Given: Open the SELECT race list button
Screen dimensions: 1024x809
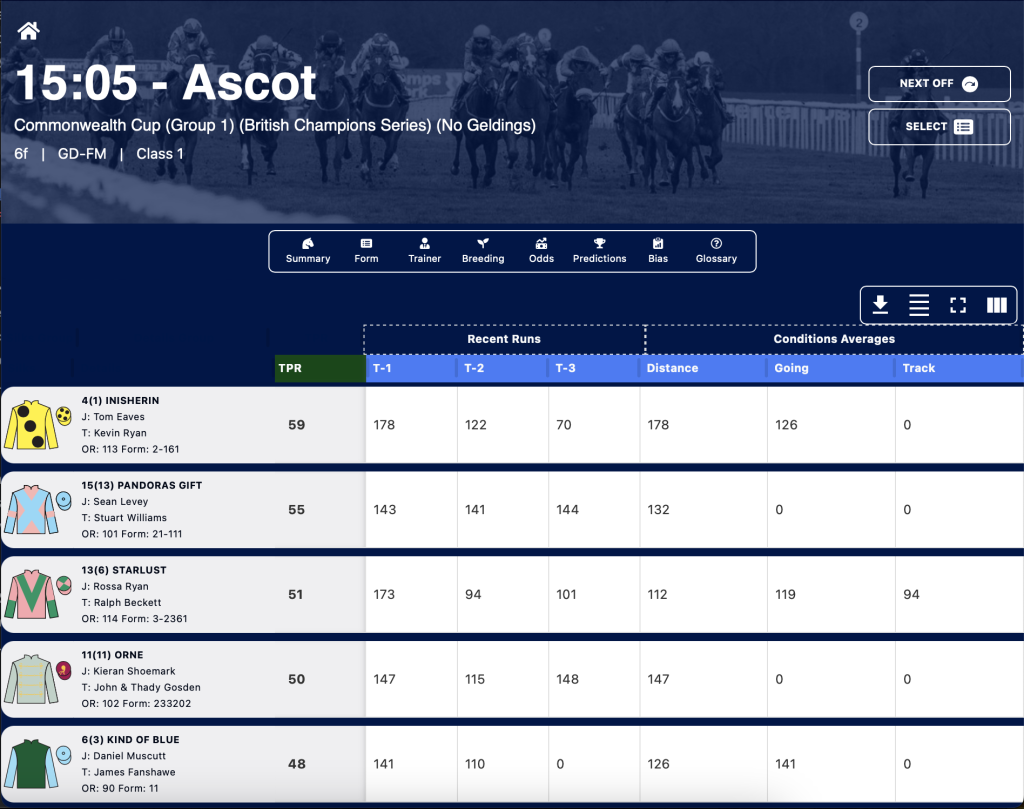Looking at the screenshot, I should (939, 127).
